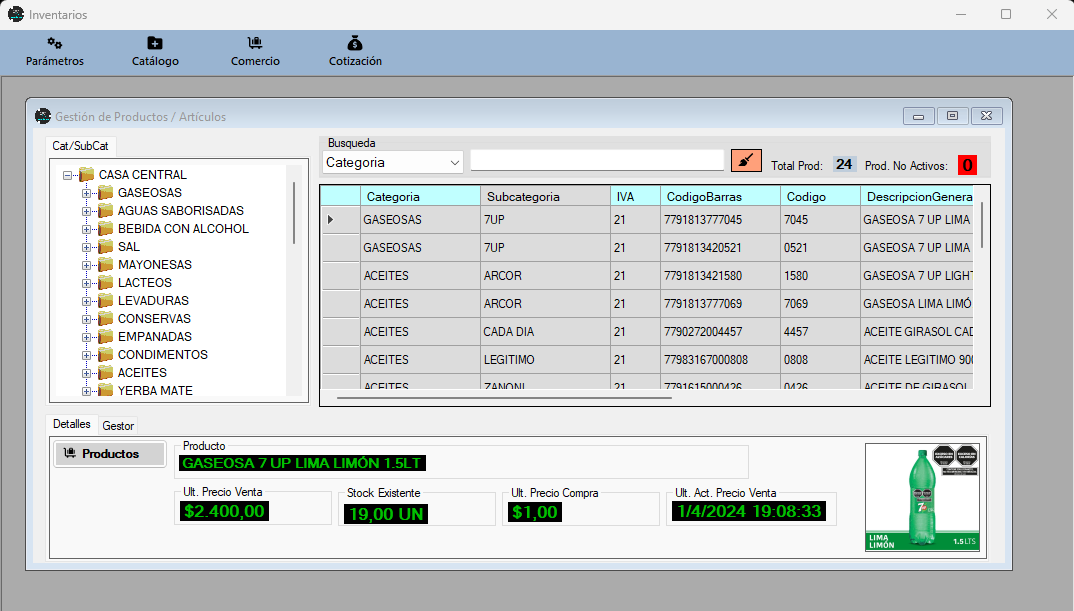Click the Busqueda text input field

pos(597,160)
